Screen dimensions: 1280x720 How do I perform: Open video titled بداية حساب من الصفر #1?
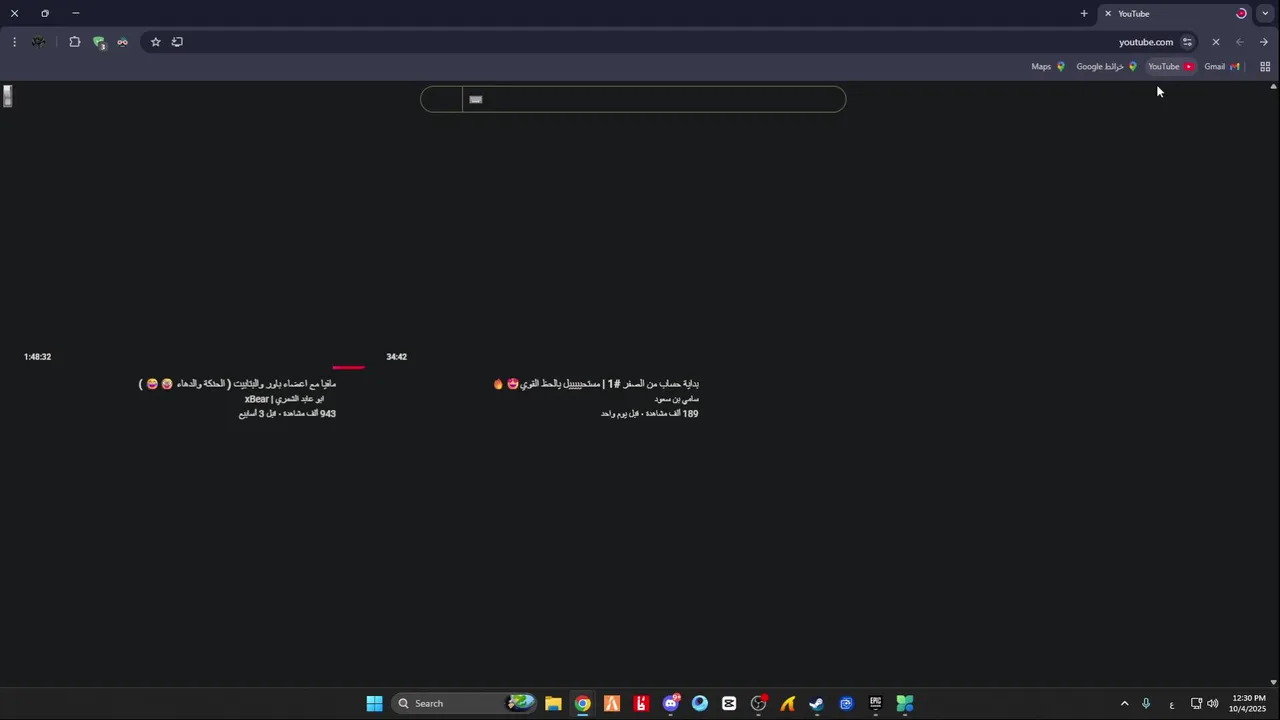point(596,384)
